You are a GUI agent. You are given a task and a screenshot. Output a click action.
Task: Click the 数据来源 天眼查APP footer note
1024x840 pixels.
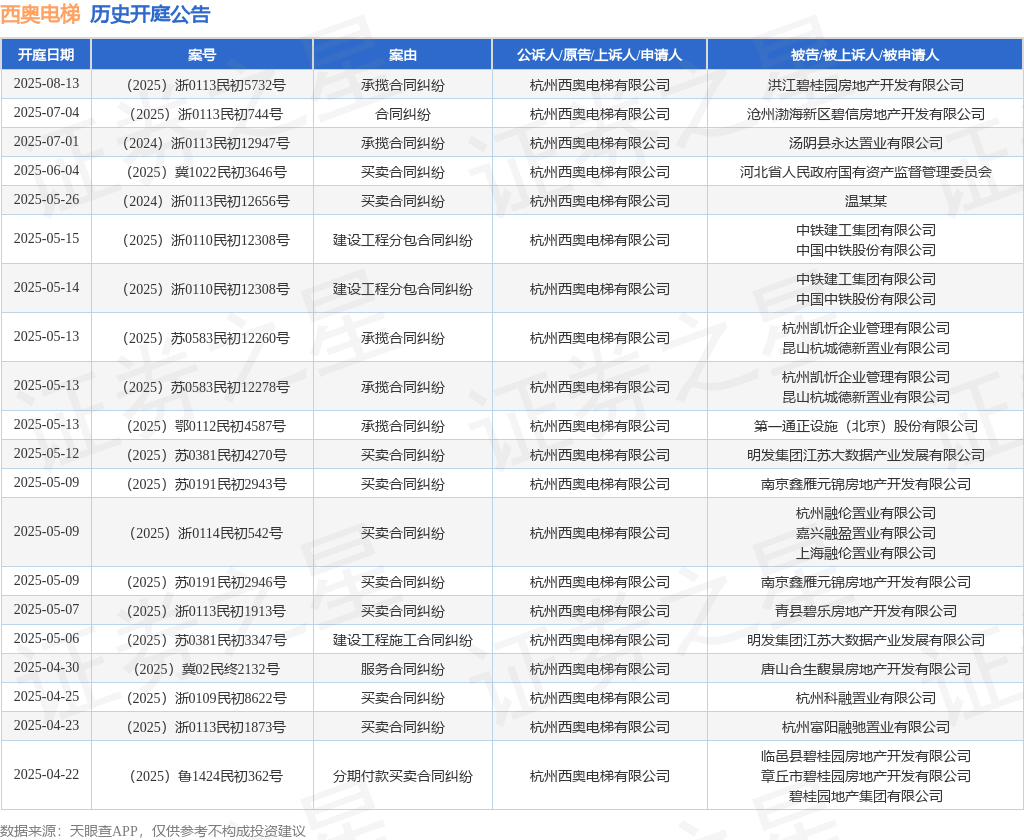(153, 831)
